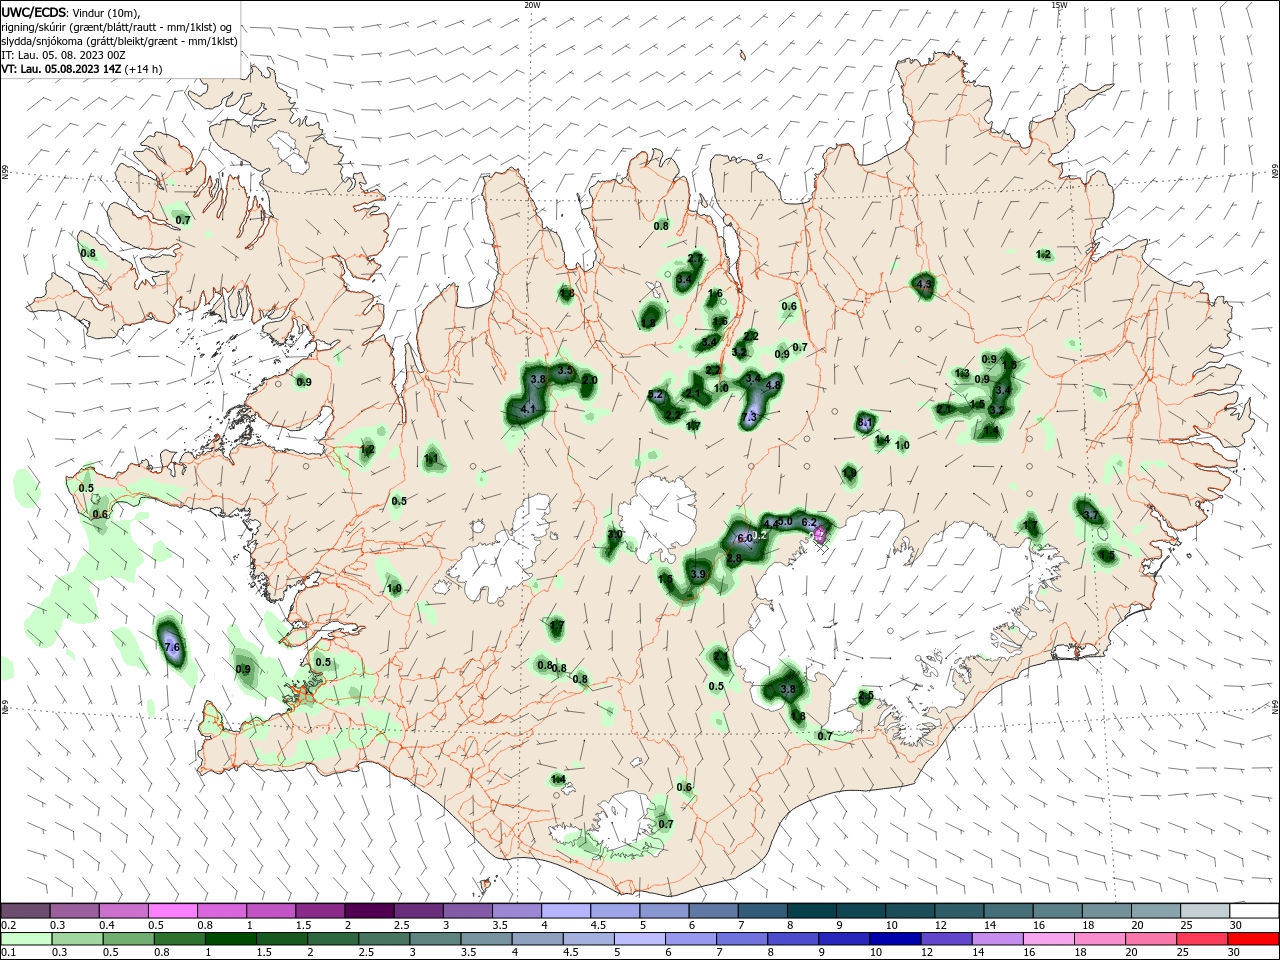Click the '0.1' label under the bottom legend row
1280x960 pixels.
coord(8,953)
